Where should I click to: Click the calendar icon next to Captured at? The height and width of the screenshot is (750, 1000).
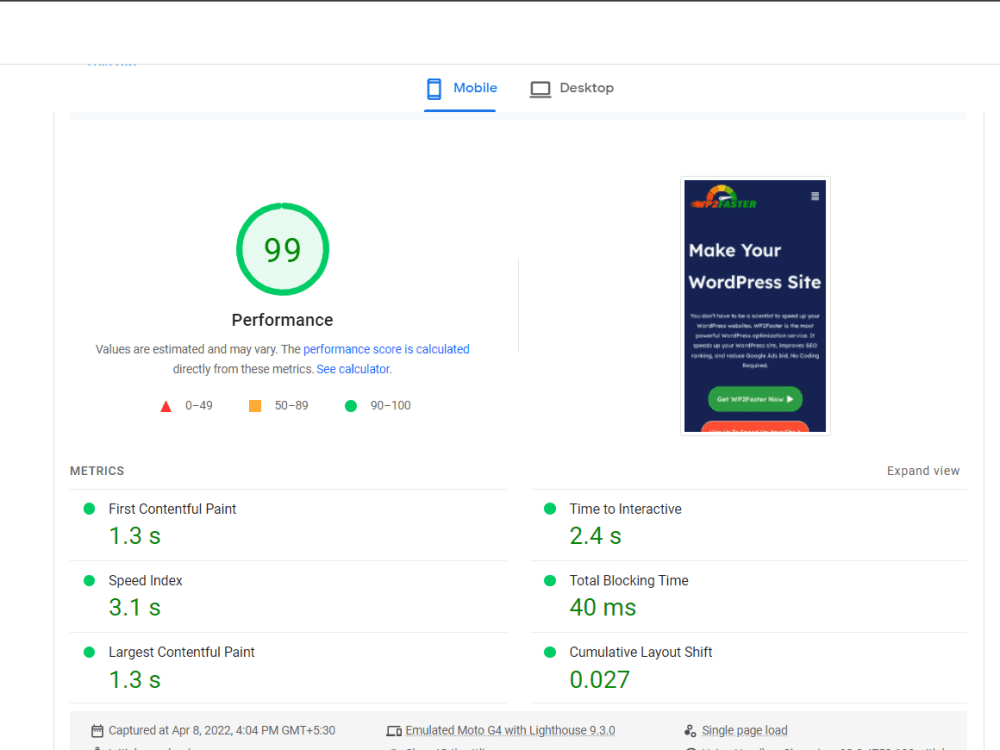tap(97, 731)
